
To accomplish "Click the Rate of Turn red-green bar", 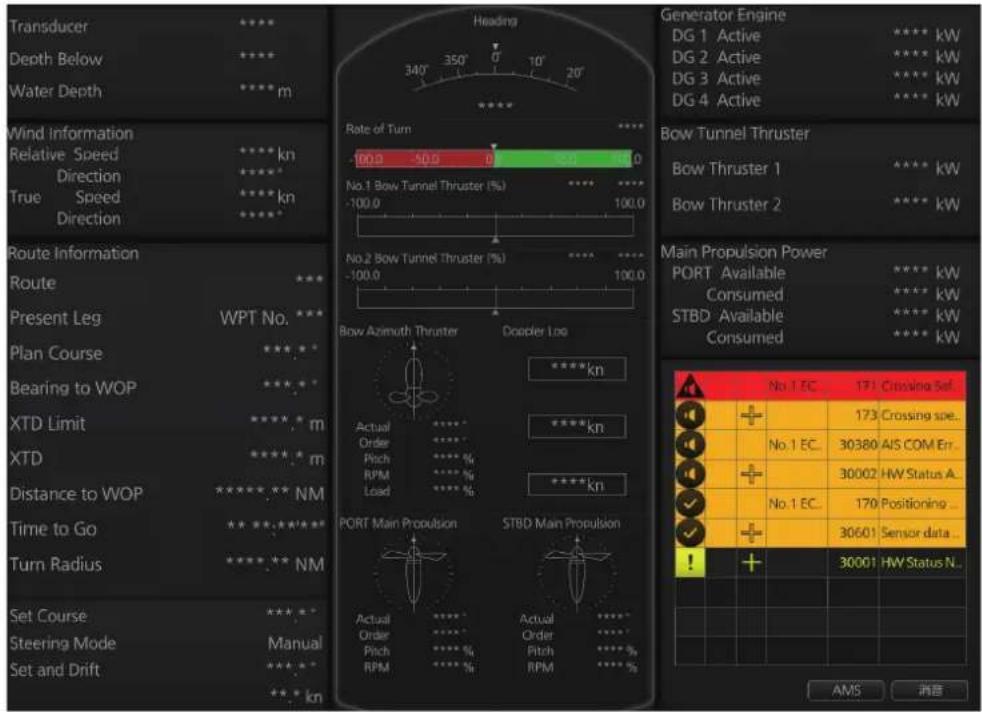I will pos(494,159).
